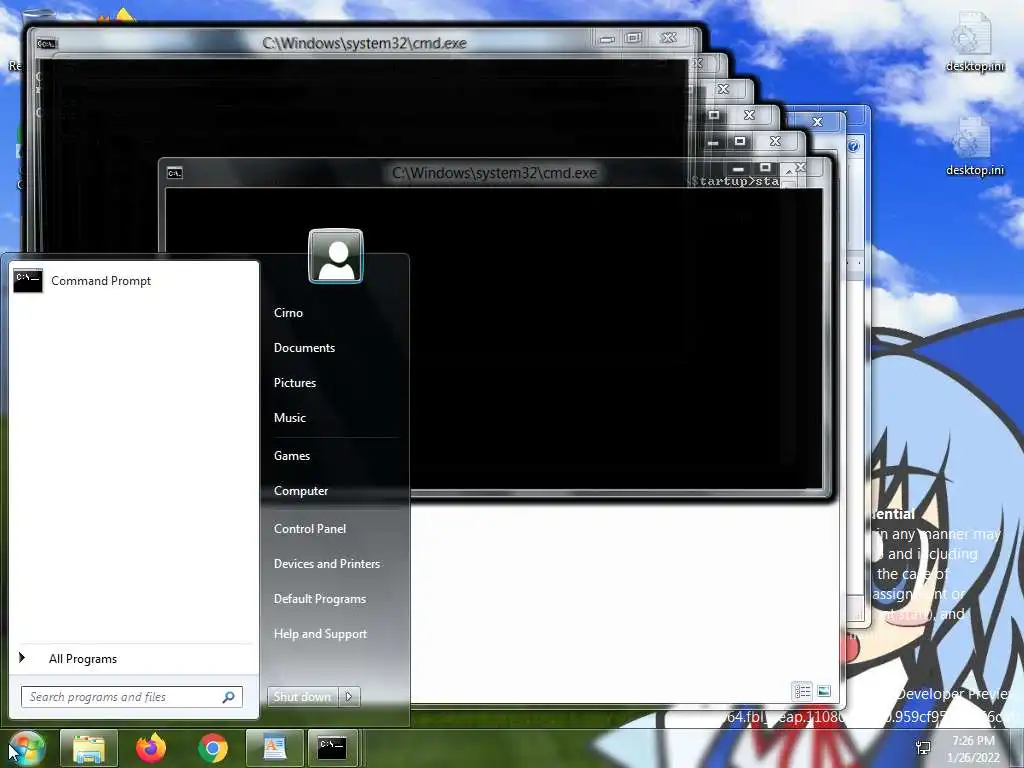Click the blue help question mark icon
This screenshot has width=1024, height=768.
(854, 146)
